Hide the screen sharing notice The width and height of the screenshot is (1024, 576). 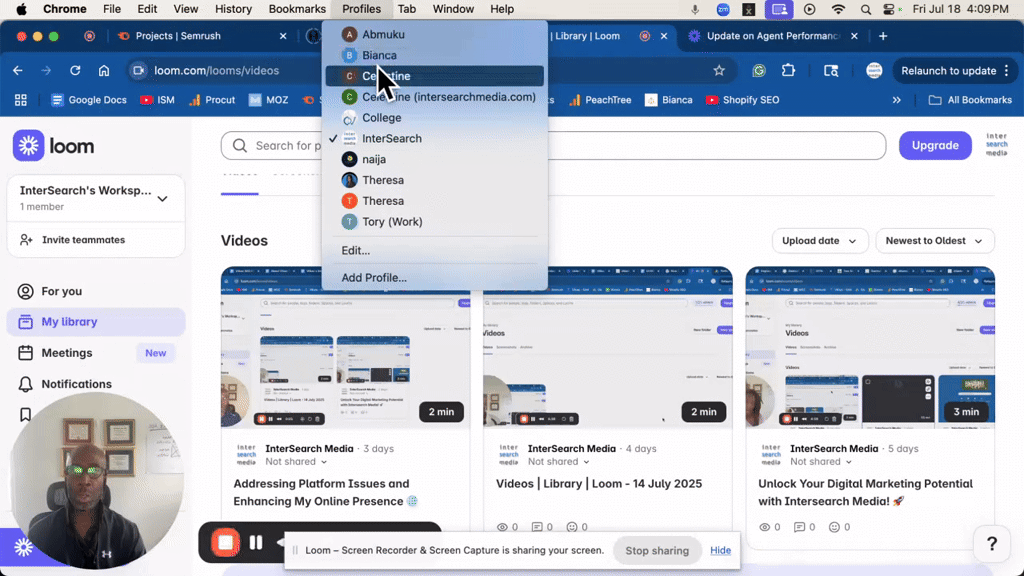point(720,551)
